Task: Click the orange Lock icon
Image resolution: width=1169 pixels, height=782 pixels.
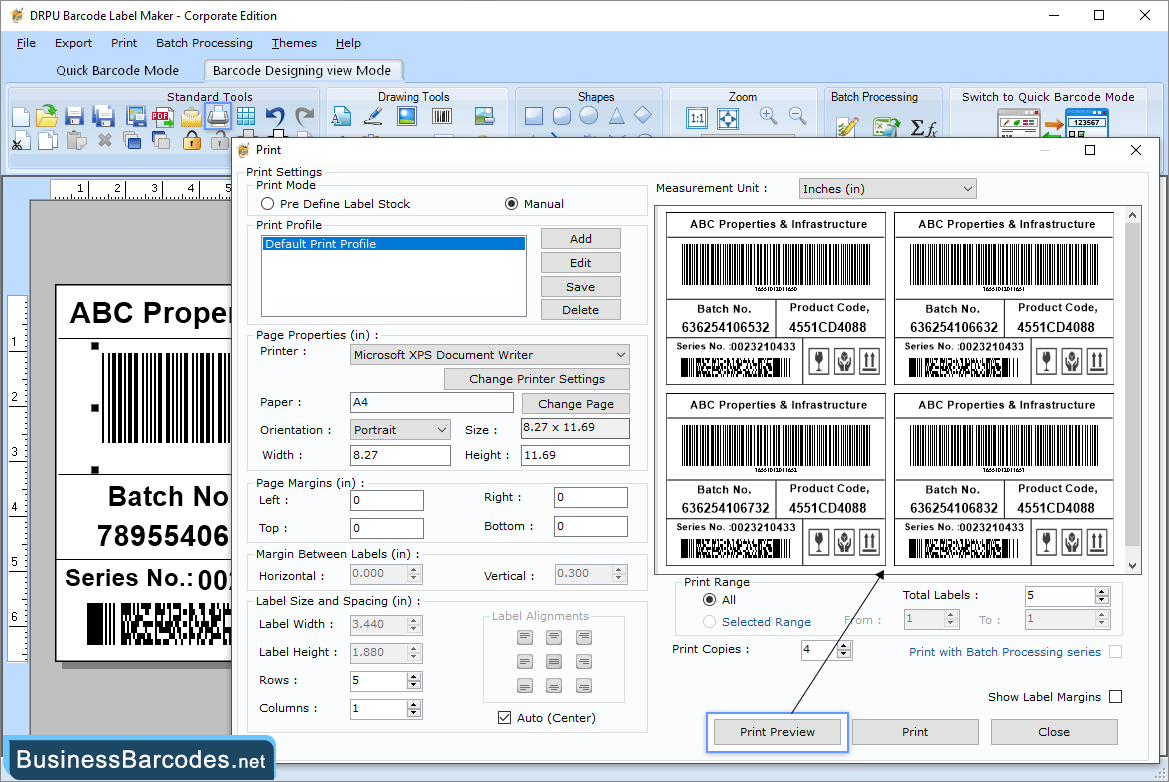Action: pos(192,140)
